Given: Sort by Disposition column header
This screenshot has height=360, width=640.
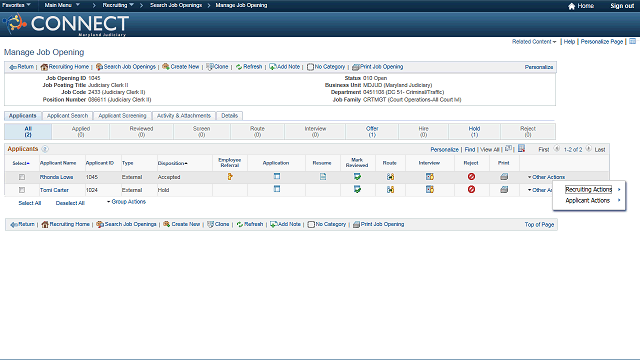Looking at the screenshot, I should [173, 163].
